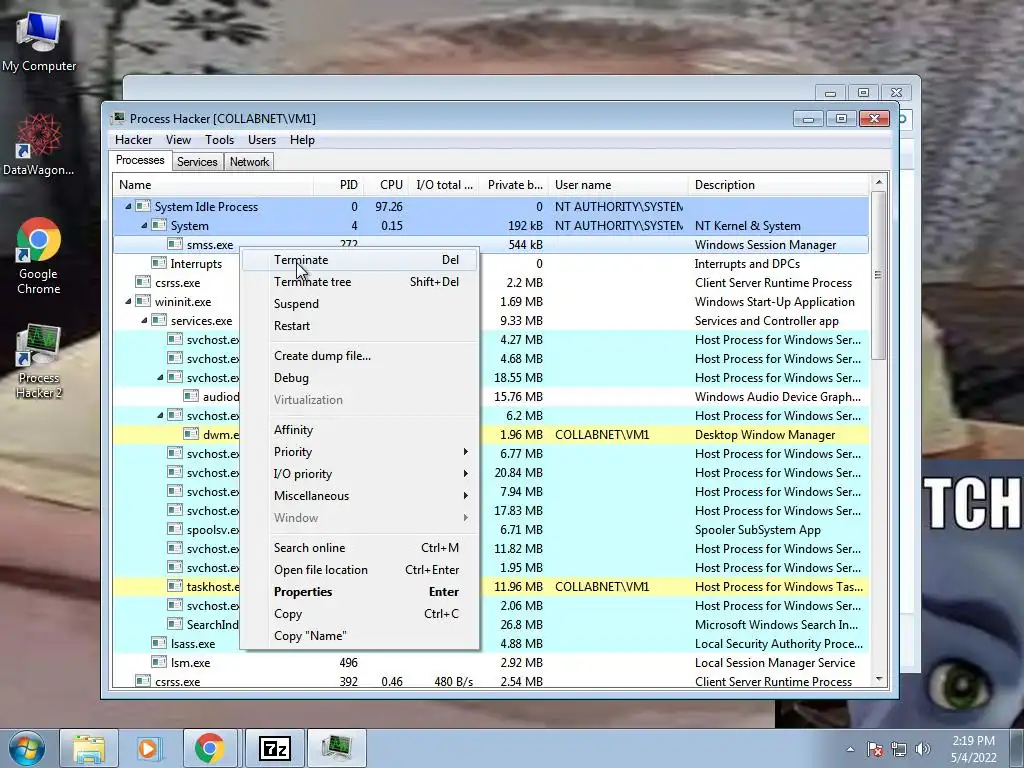Select the Processes tab
This screenshot has width=1024, height=768.
[x=140, y=160]
